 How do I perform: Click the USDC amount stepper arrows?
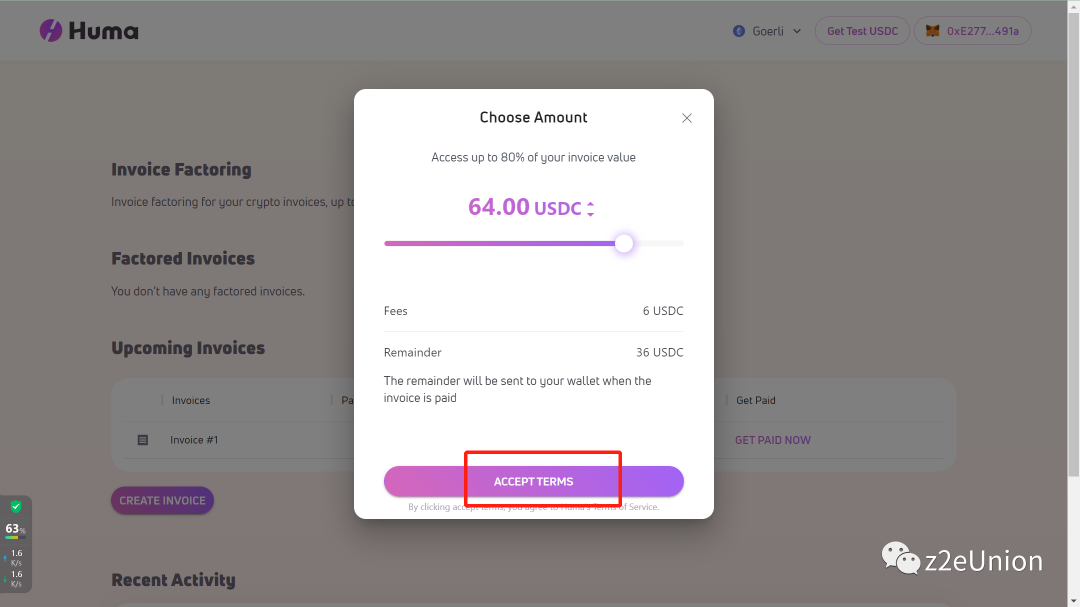591,209
